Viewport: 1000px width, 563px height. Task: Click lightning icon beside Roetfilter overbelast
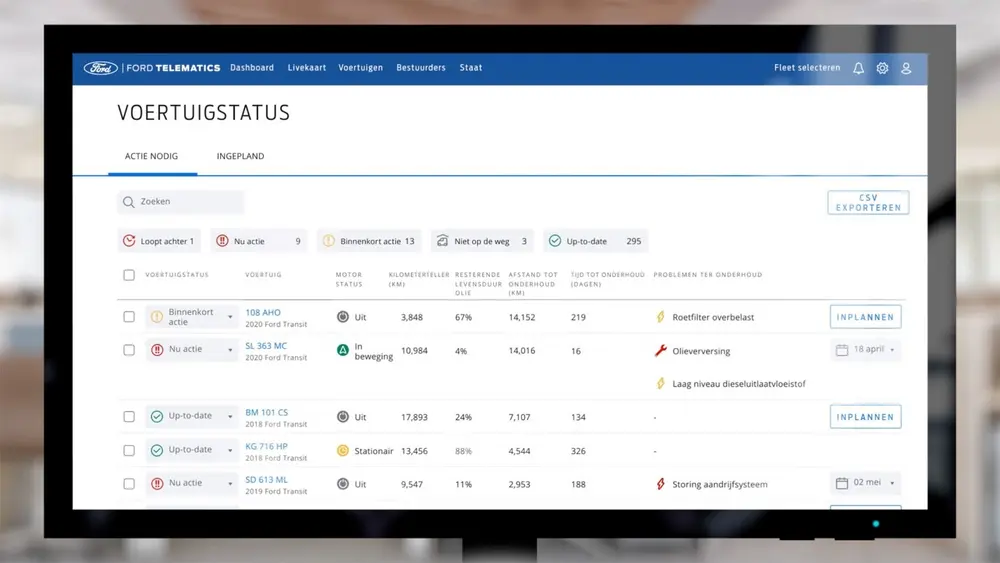(660, 317)
